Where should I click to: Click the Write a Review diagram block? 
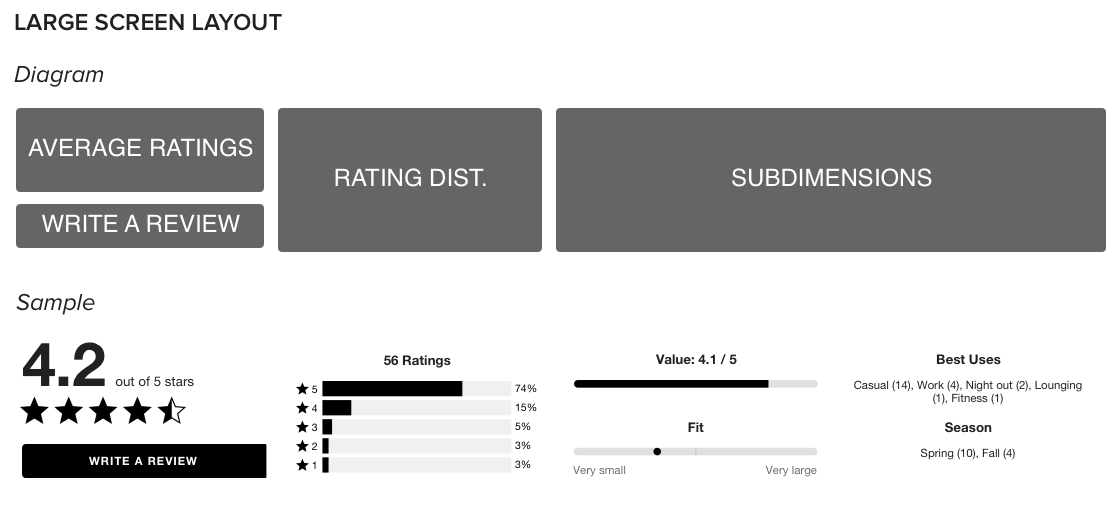click(x=140, y=225)
